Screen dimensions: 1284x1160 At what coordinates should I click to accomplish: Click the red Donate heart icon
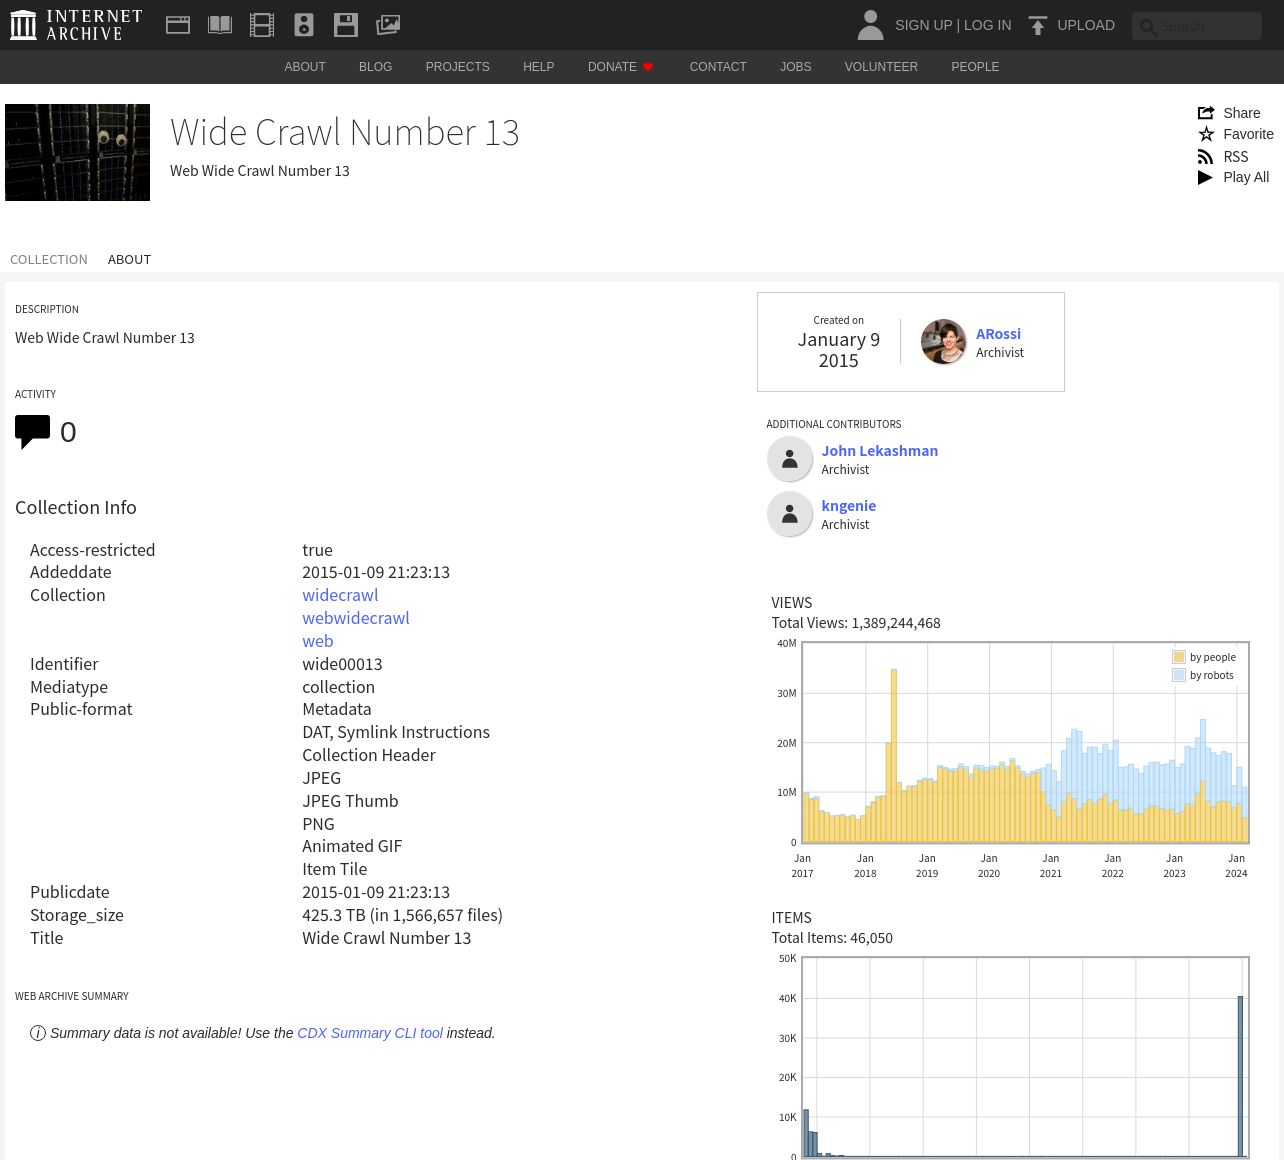(648, 67)
